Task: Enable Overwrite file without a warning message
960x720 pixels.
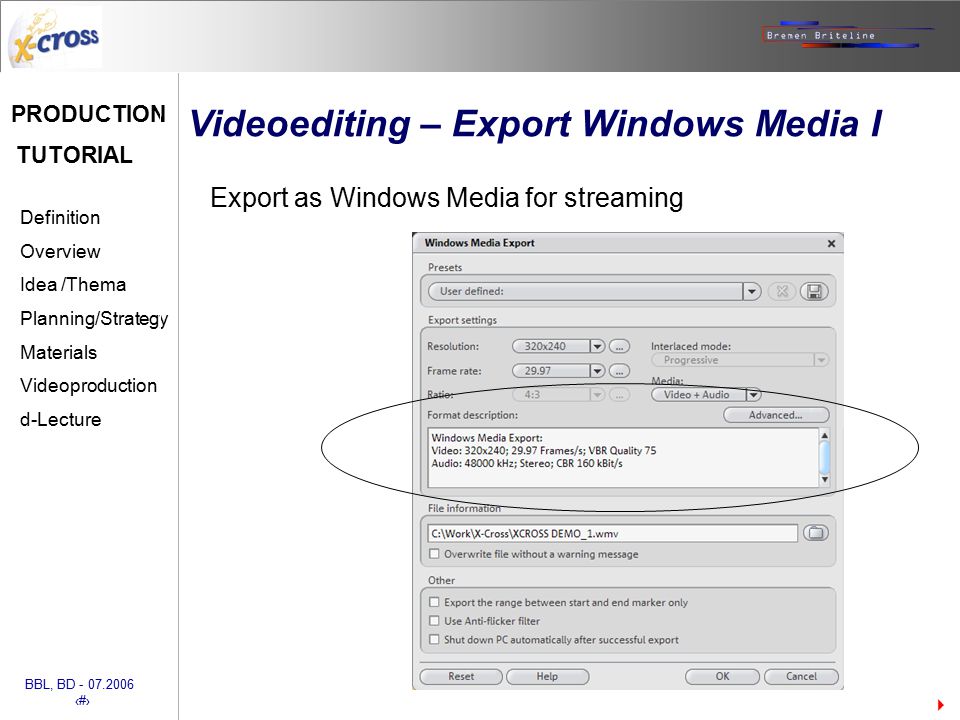Action: coord(434,554)
